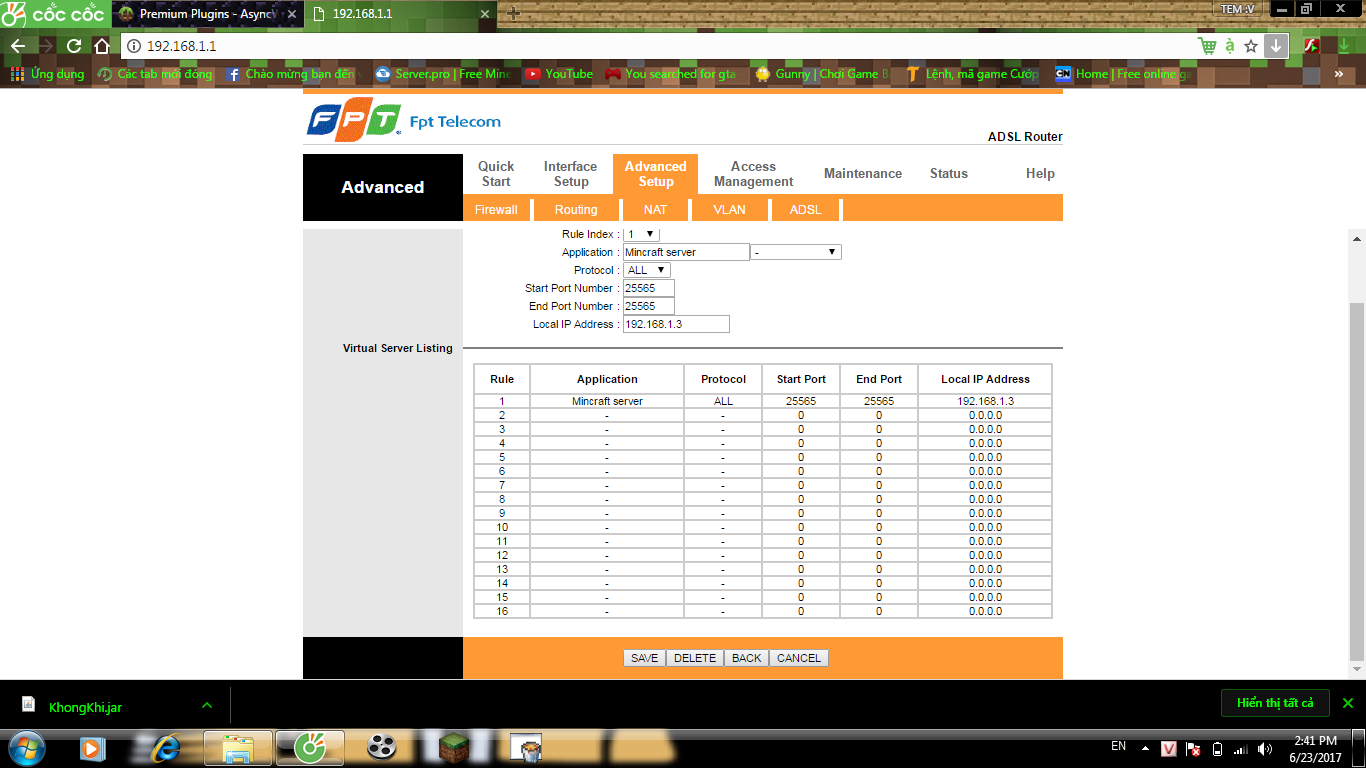
Task: Click the Start Port Number field
Action: [x=649, y=288]
